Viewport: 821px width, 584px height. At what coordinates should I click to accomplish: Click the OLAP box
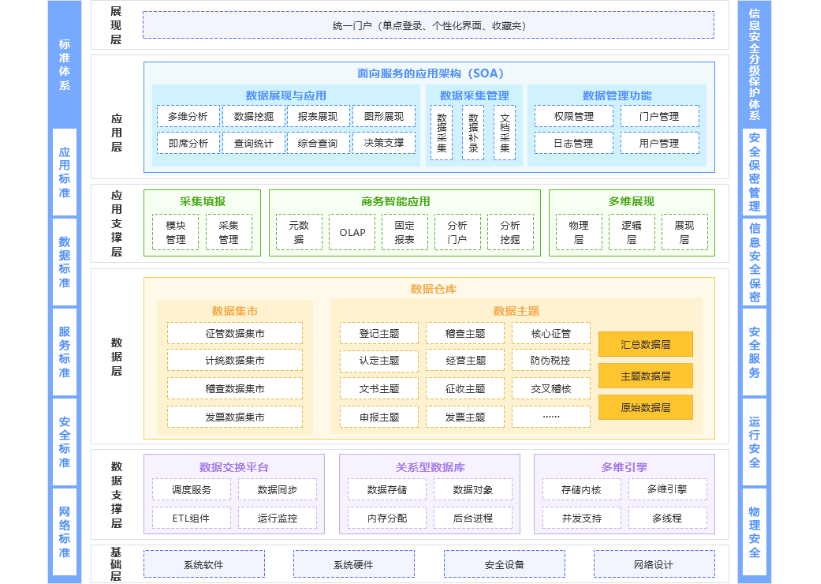click(x=351, y=232)
